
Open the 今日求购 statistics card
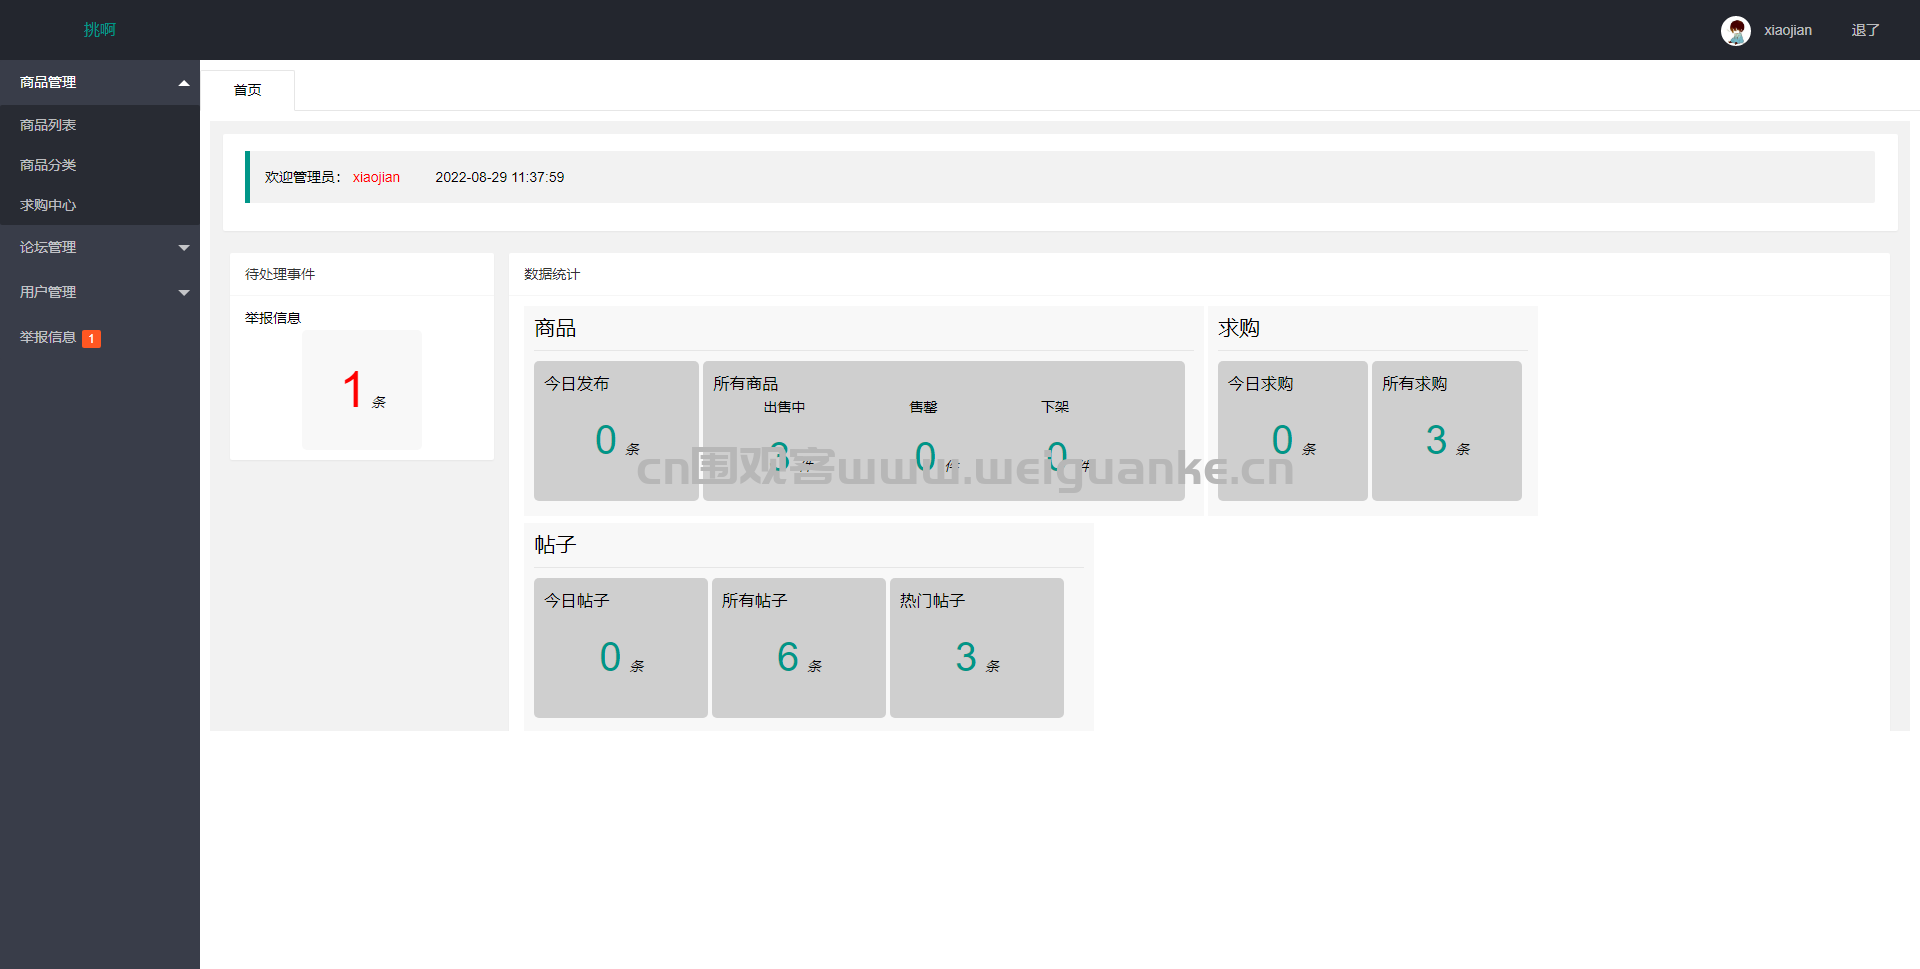[x=1293, y=431]
